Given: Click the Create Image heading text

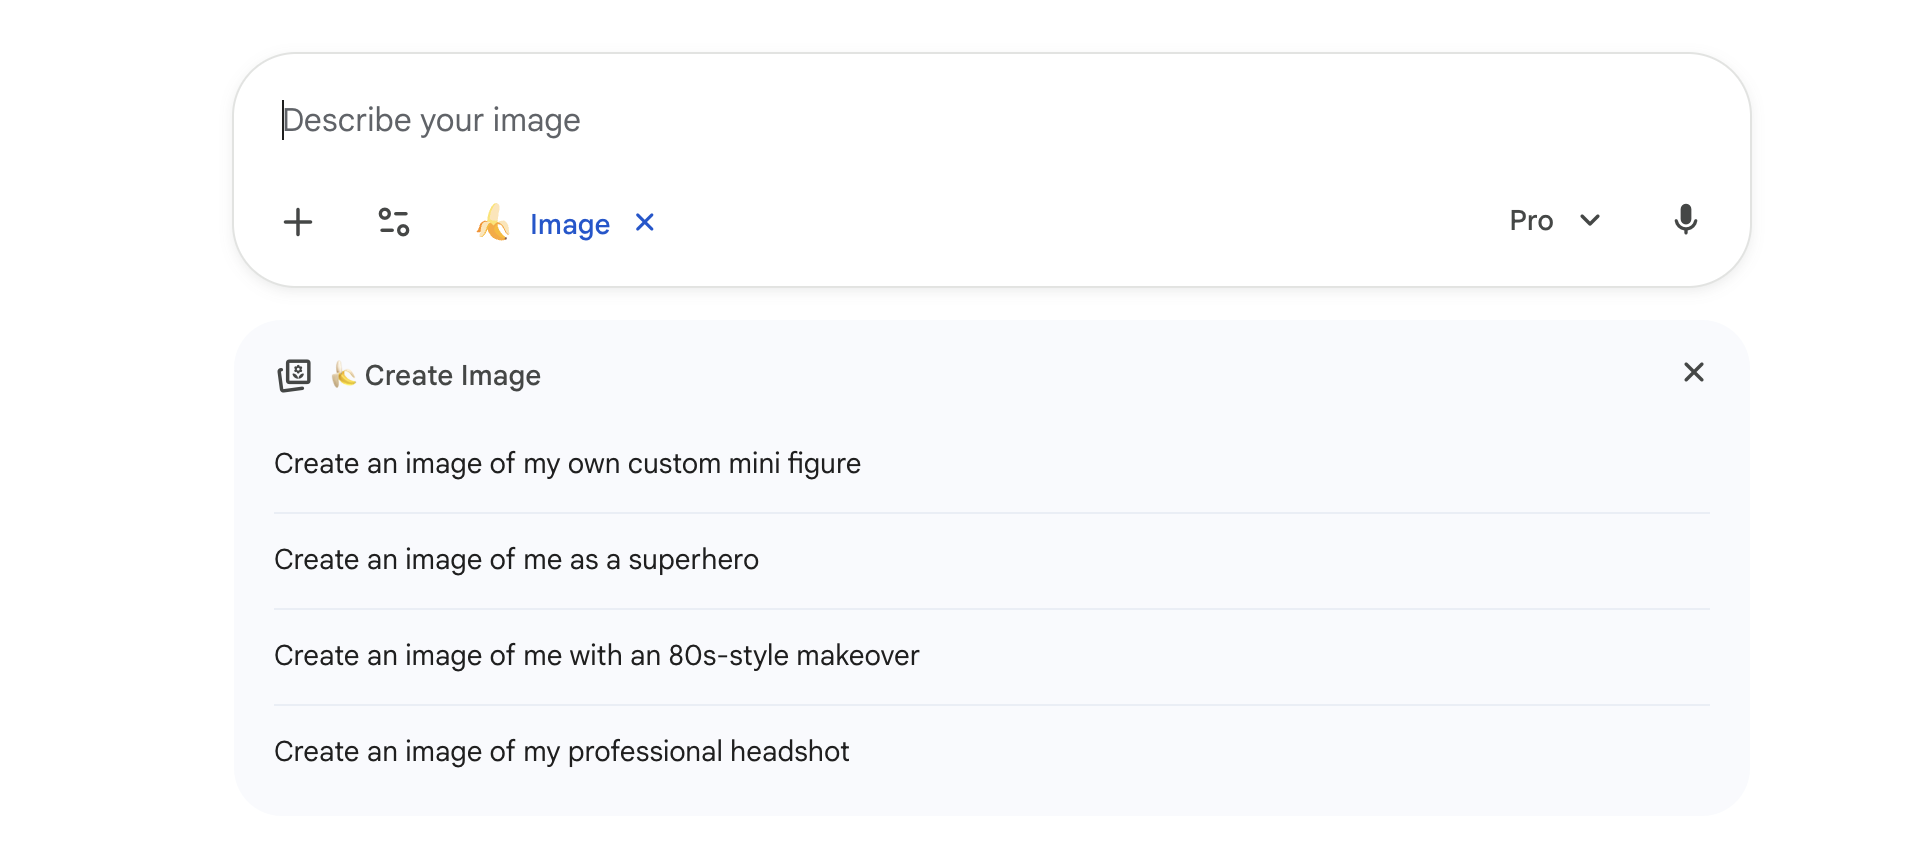Looking at the screenshot, I should point(452,376).
